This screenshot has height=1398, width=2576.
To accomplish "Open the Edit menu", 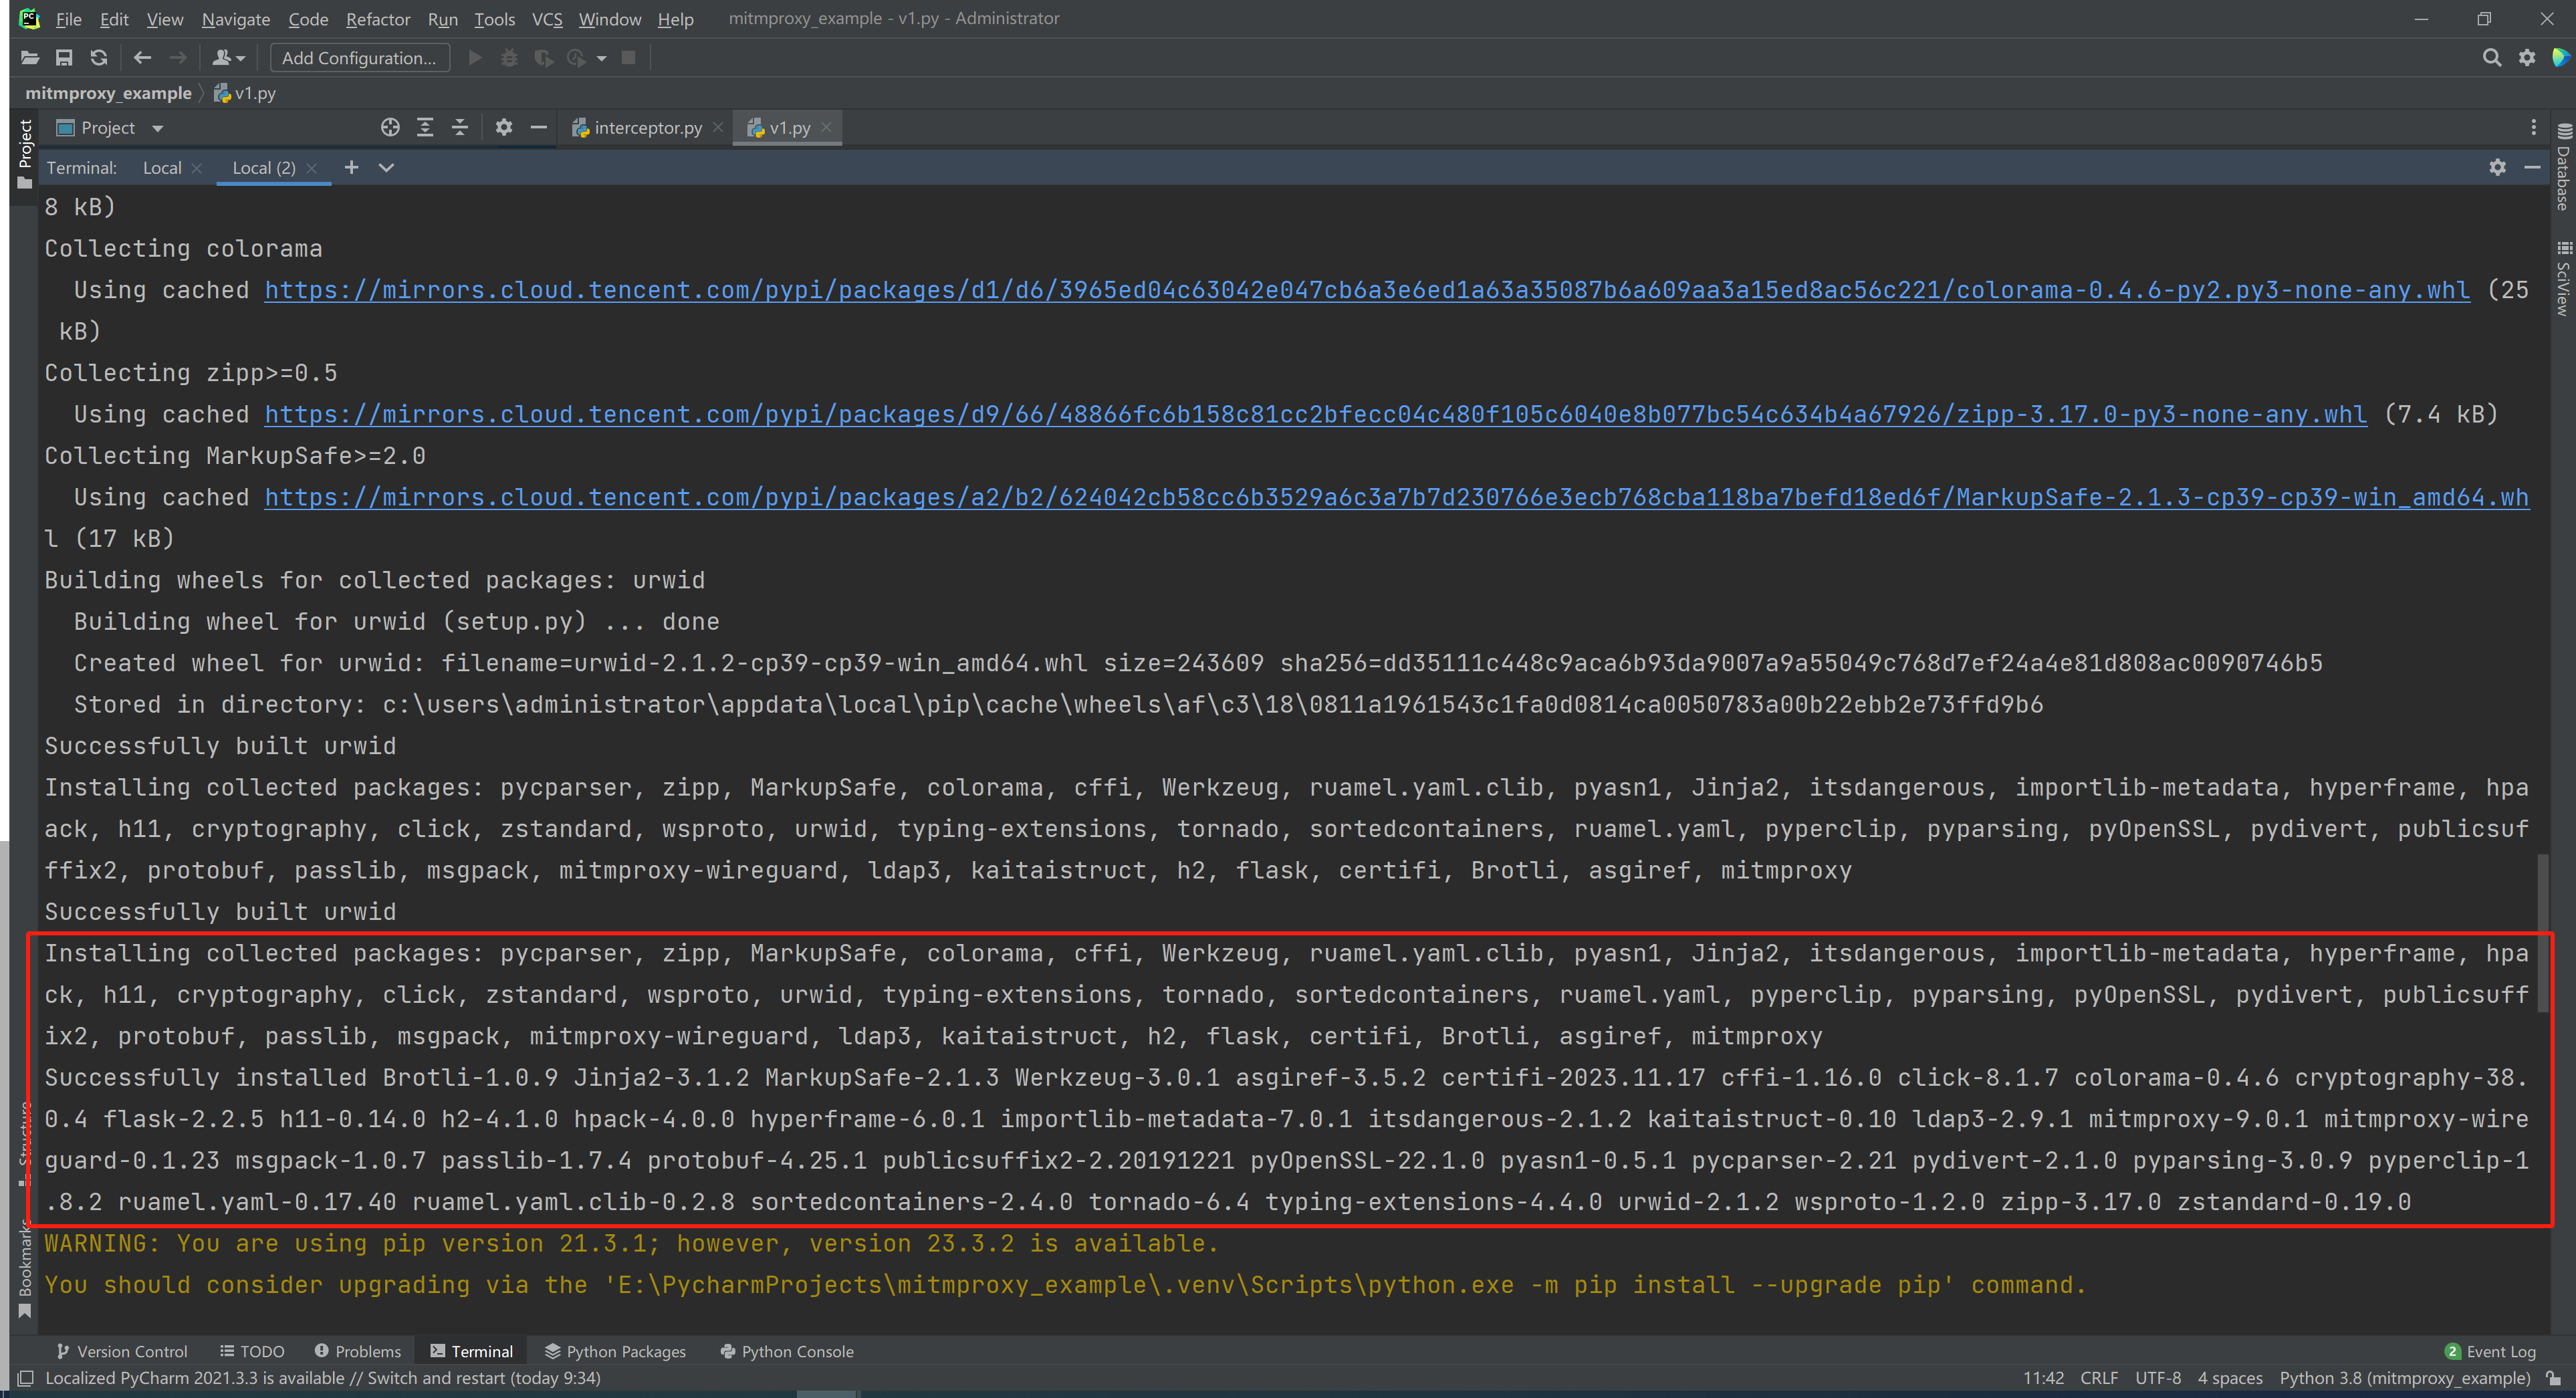I will pos(114,19).
